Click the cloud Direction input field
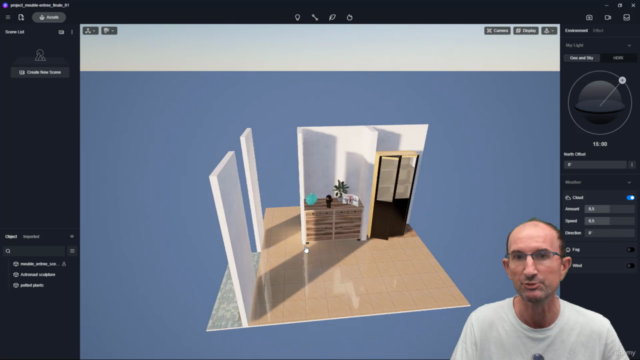The height and width of the screenshot is (360, 640). click(x=609, y=233)
